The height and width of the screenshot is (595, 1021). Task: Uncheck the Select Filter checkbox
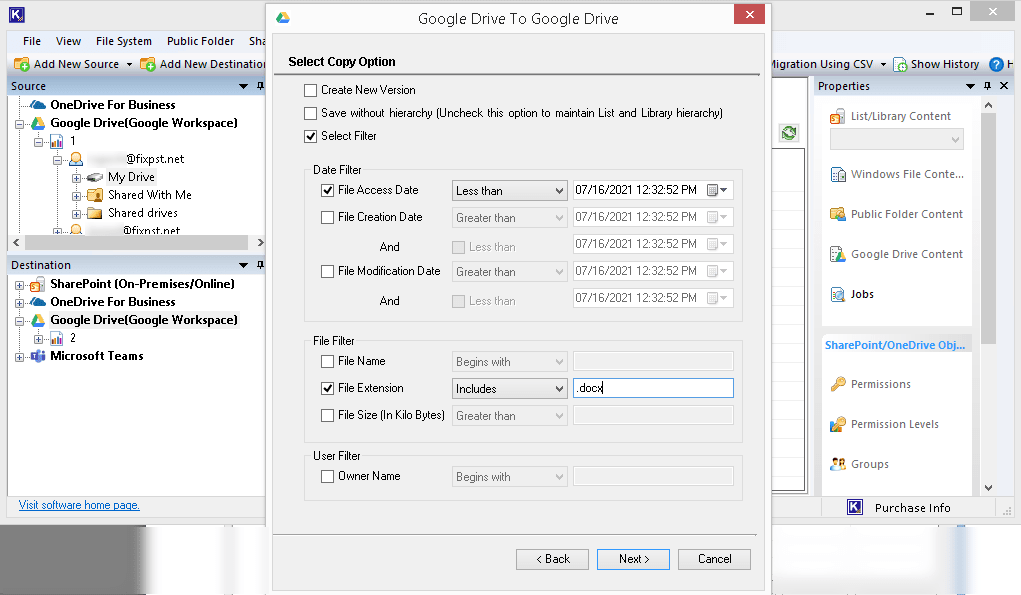pos(311,137)
